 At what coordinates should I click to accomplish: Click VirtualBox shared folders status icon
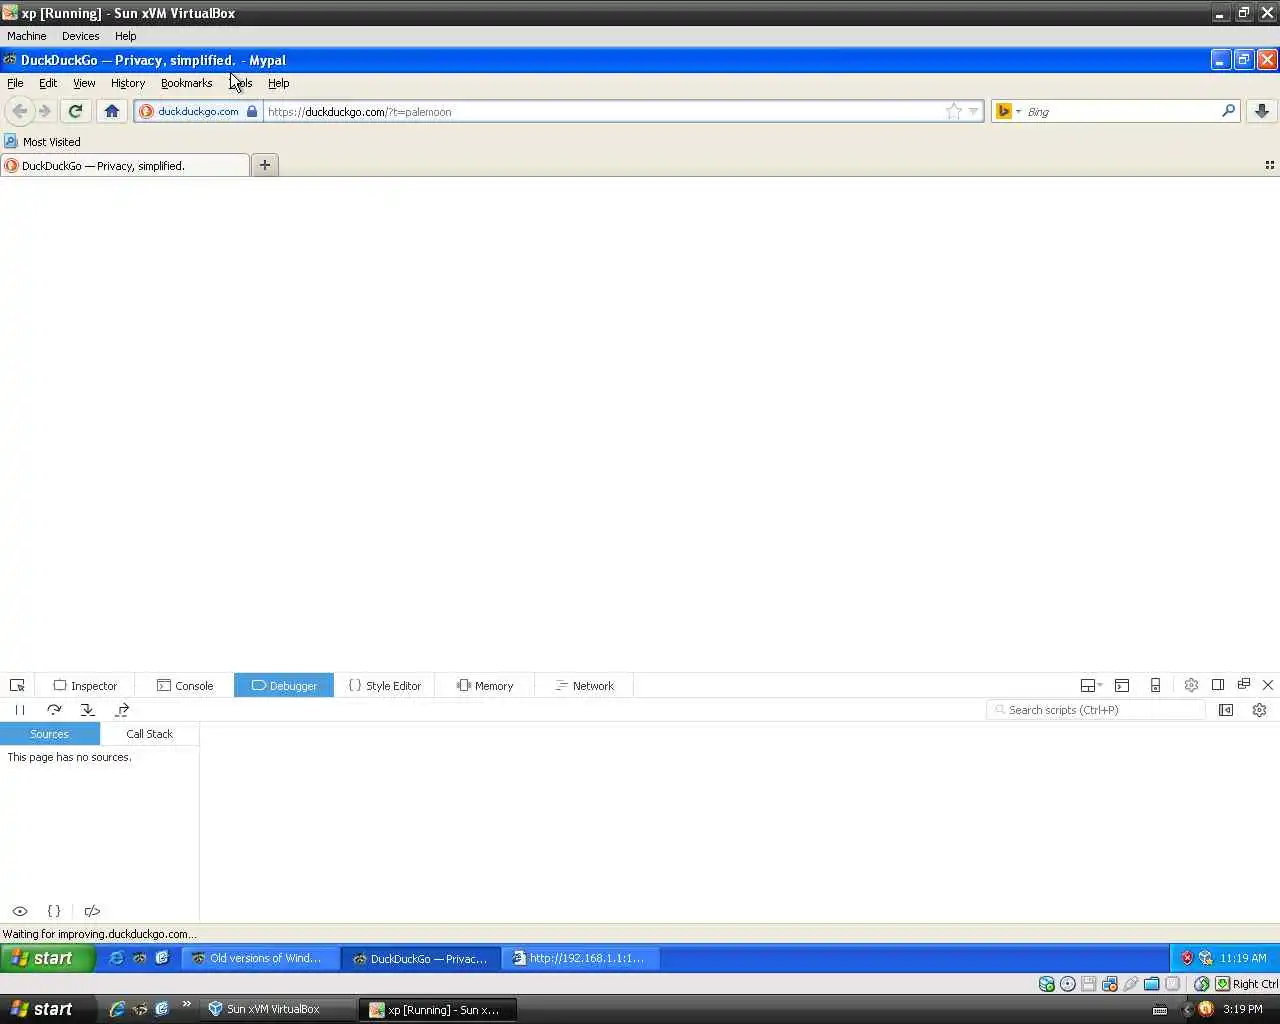coord(1151,984)
